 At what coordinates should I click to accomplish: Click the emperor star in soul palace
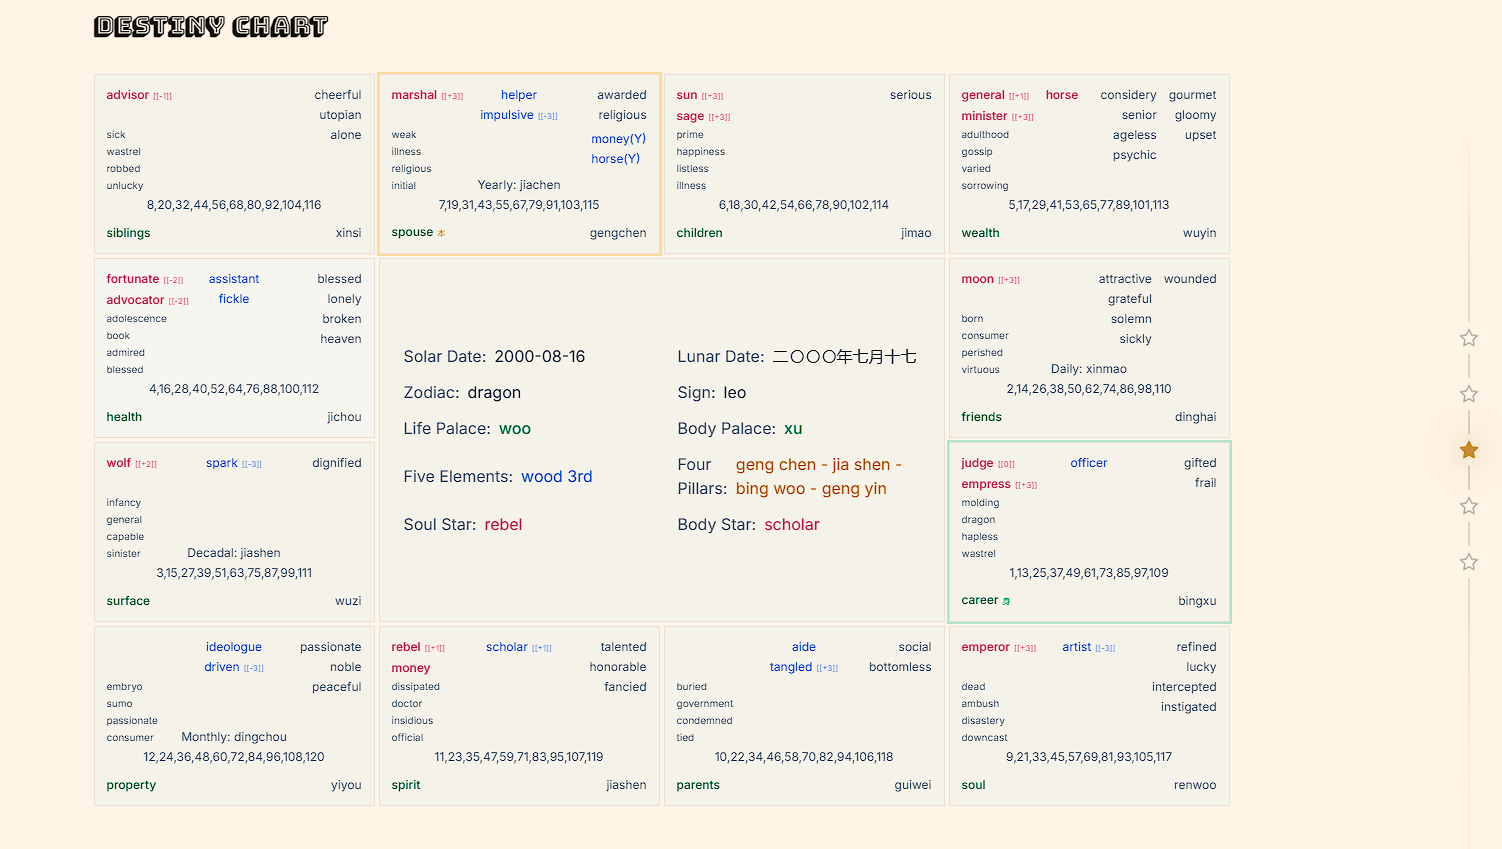coord(986,647)
